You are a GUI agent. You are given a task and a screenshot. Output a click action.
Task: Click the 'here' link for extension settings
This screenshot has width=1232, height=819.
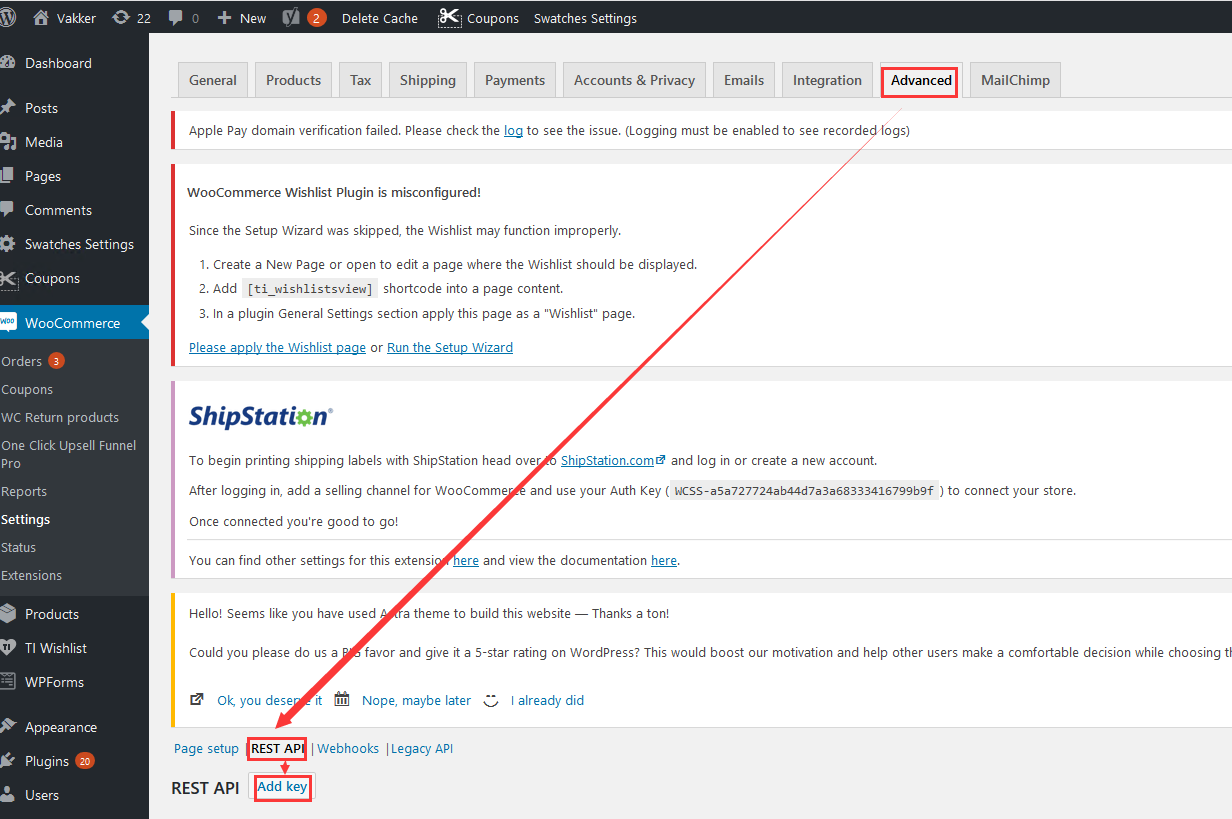click(x=466, y=560)
